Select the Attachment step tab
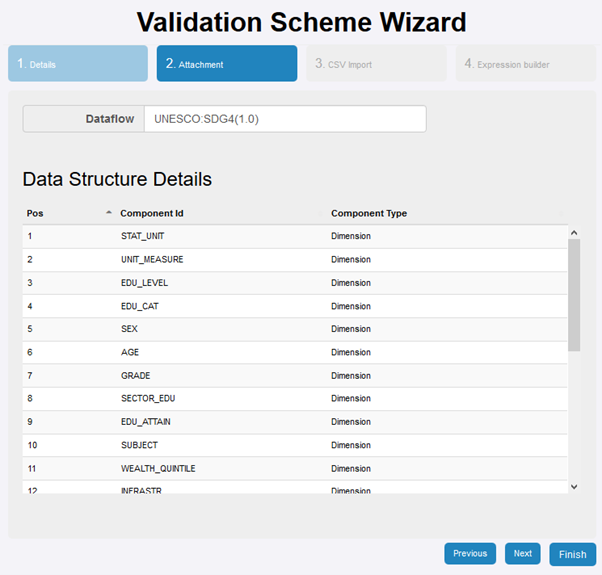This screenshot has width=602, height=575. [226, 64]
